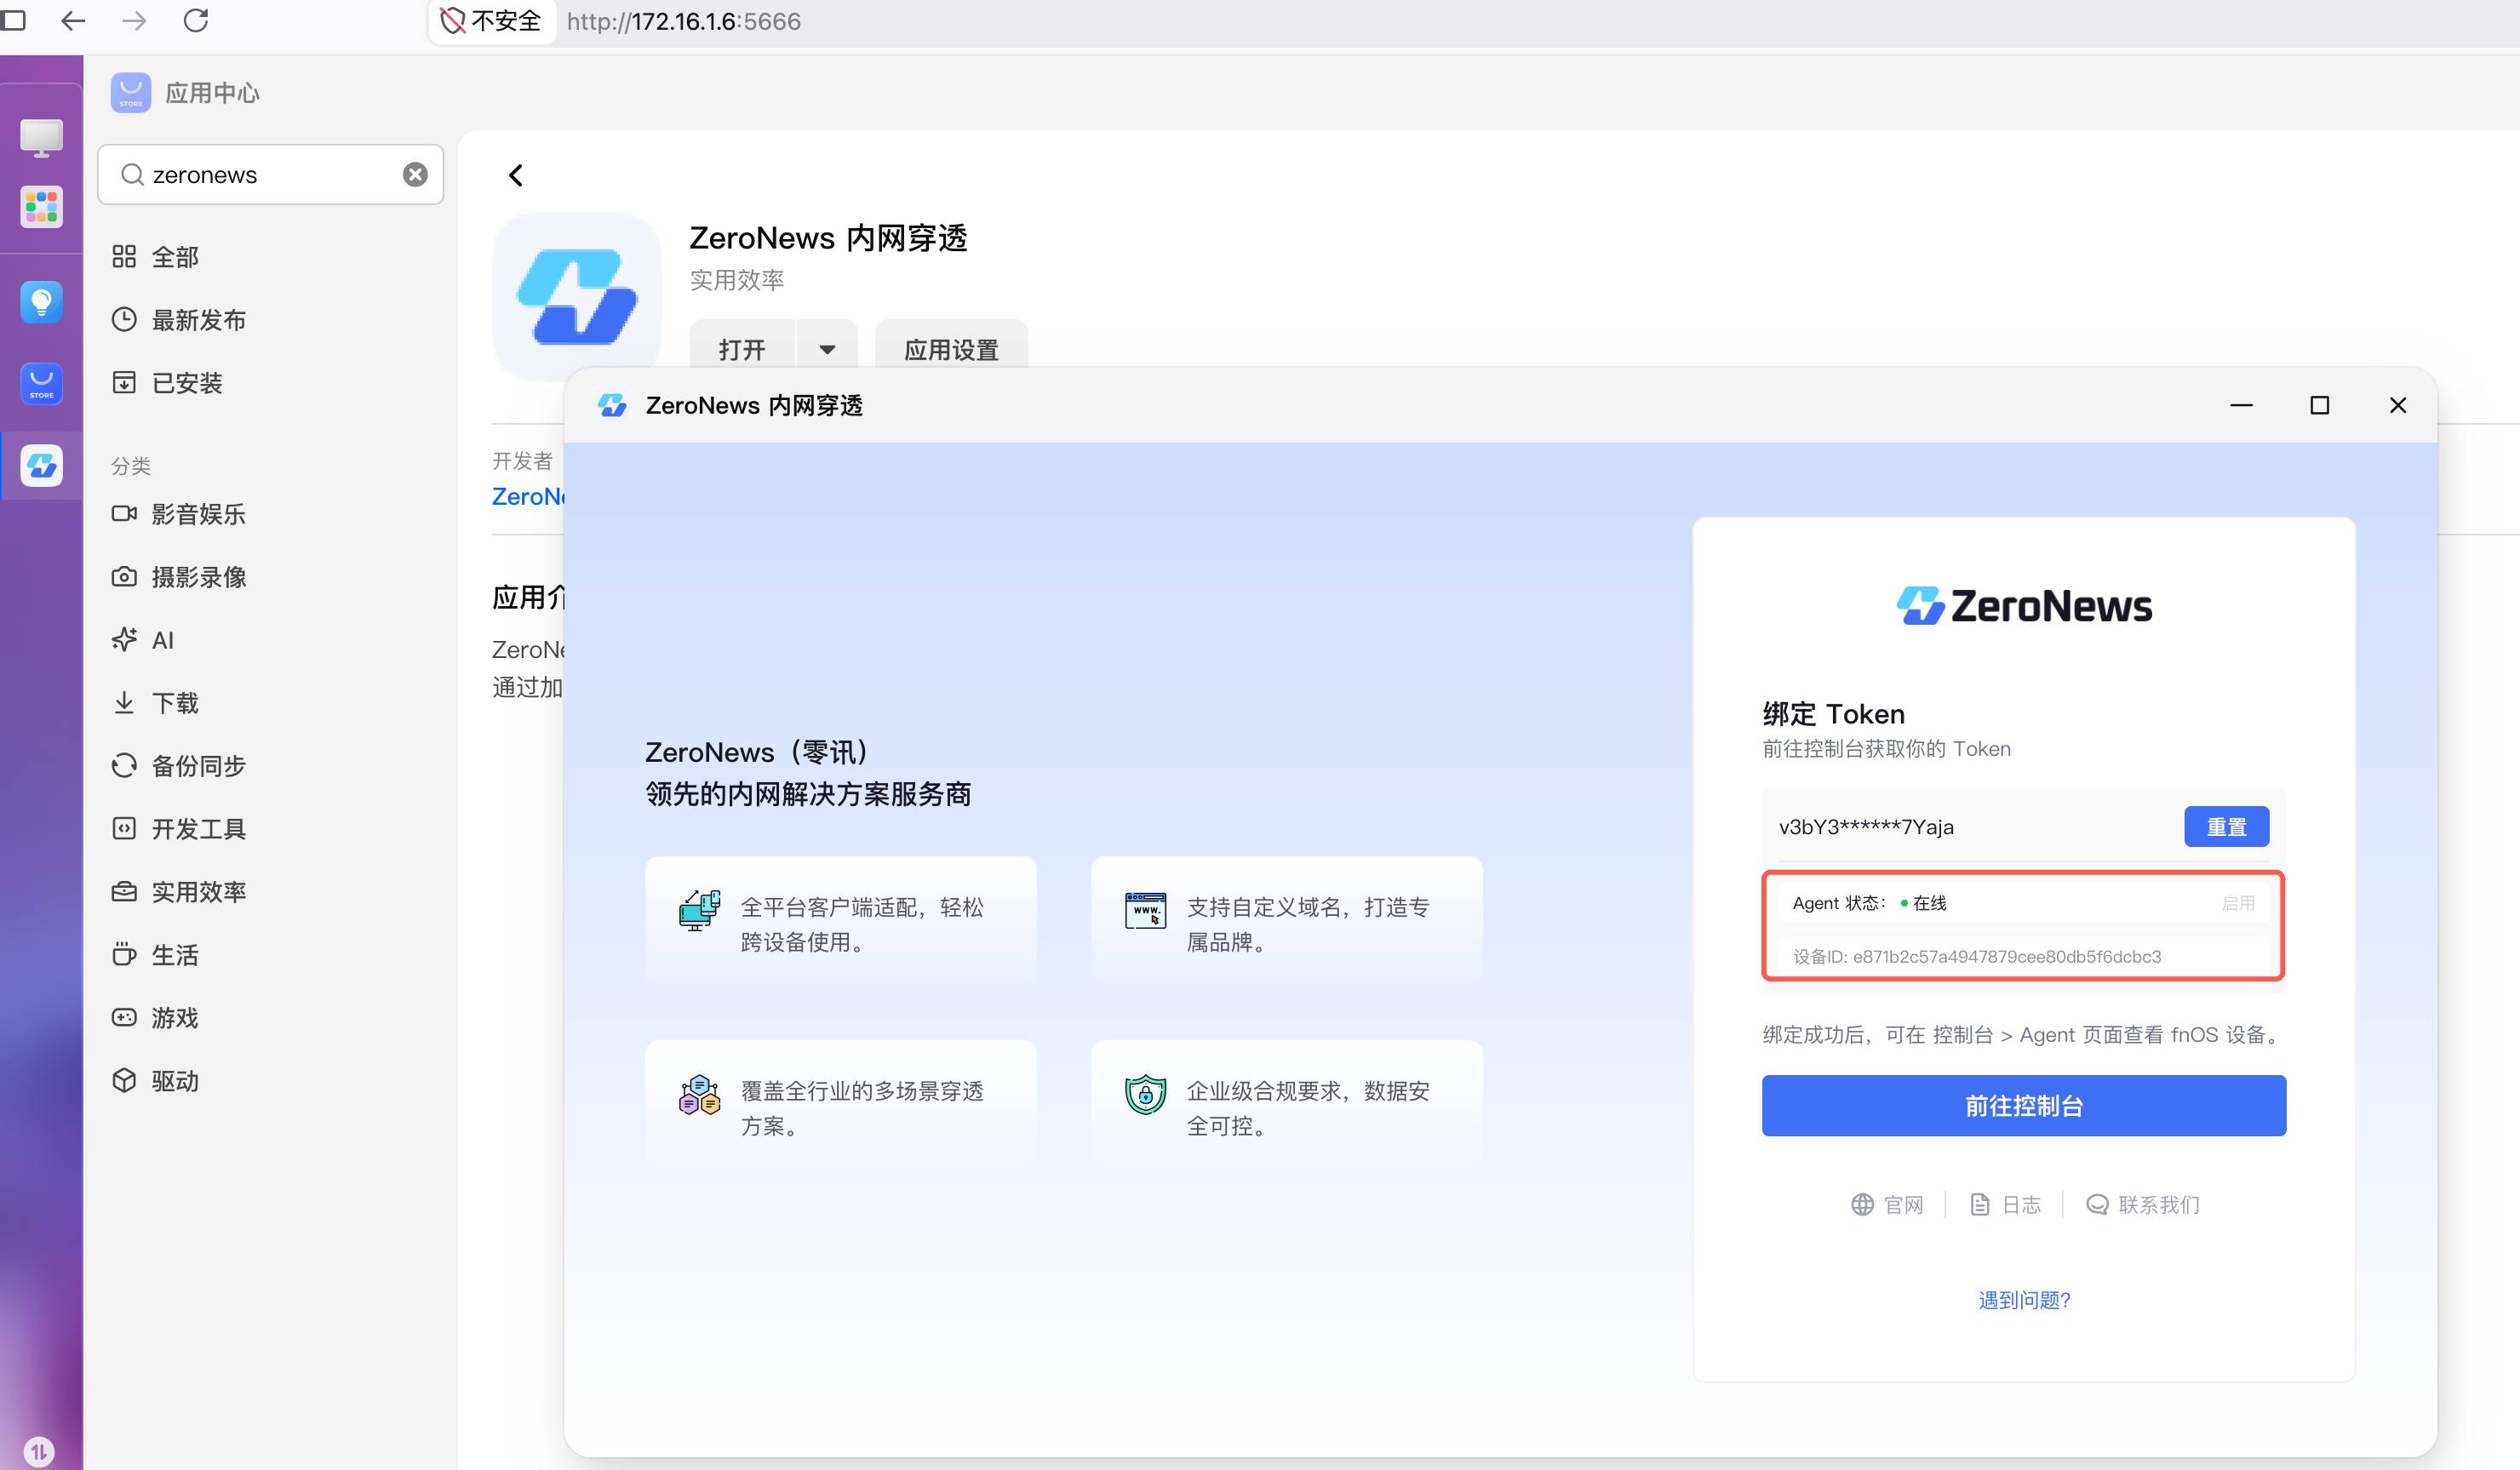Open the AI category

[143, 640]
